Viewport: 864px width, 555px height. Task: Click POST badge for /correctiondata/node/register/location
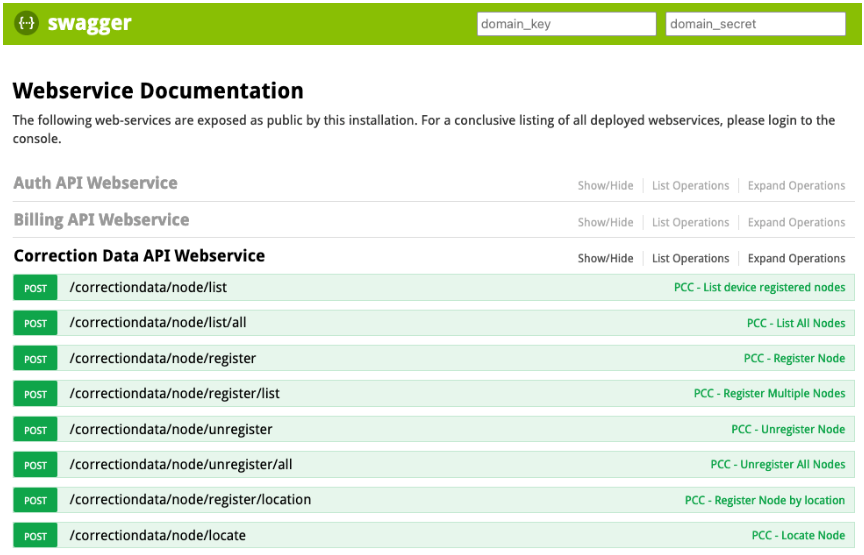click(35, 500)
